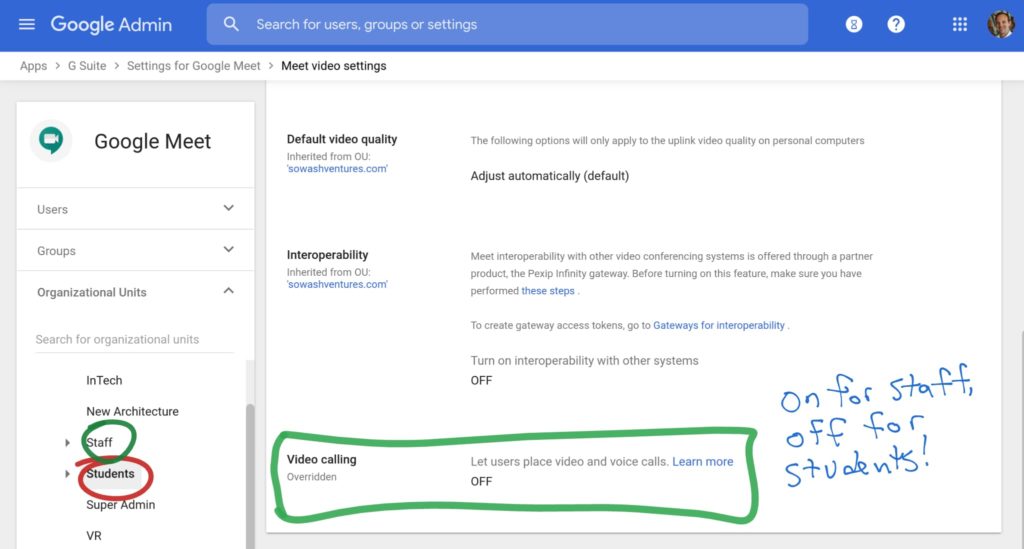Viewport: 1024px width, 549px height.
Task: Select the Students organizational unit
Action: pos(110,473)
